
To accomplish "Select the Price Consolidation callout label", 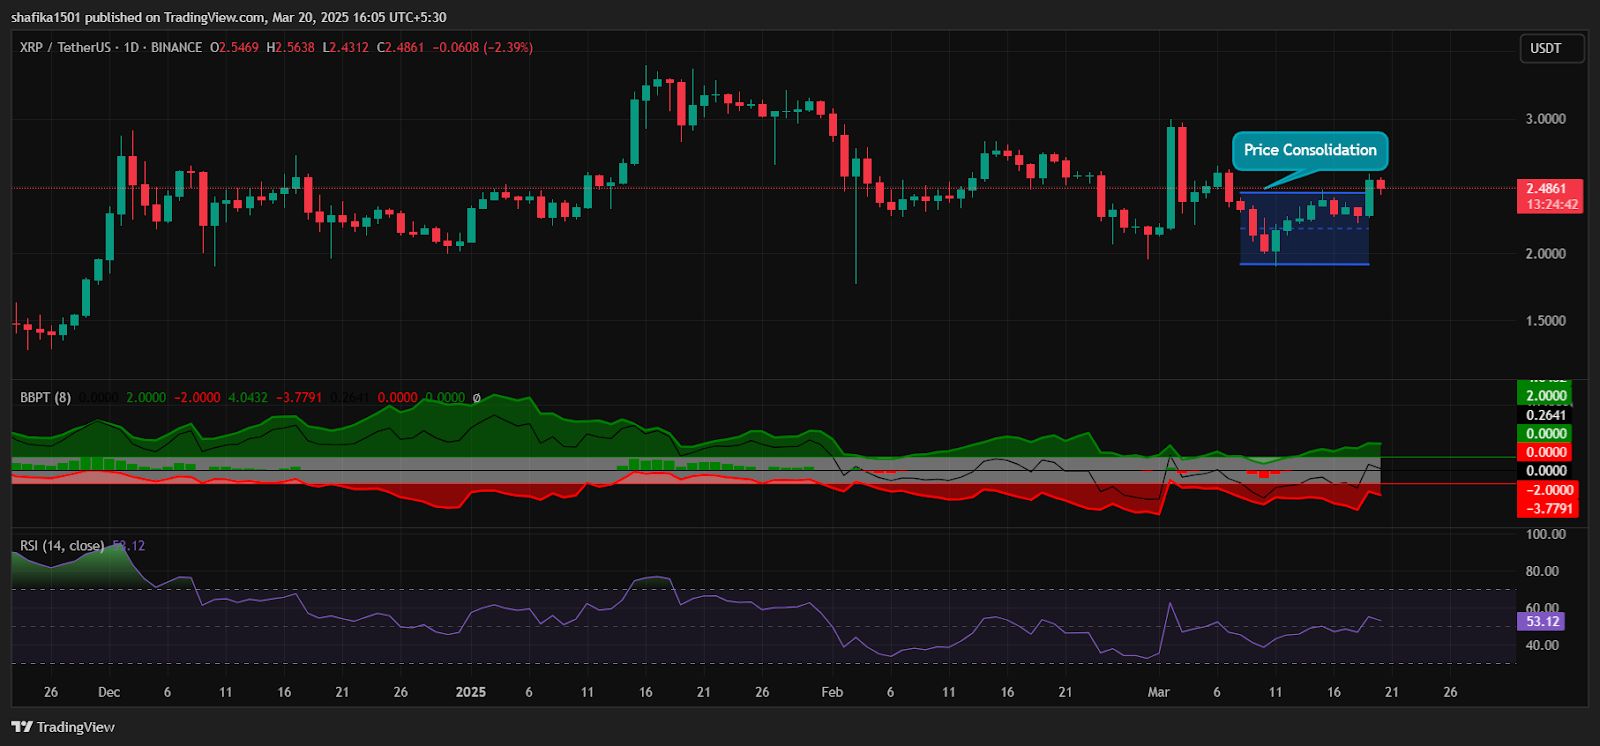I will (x=1310, y=150).
